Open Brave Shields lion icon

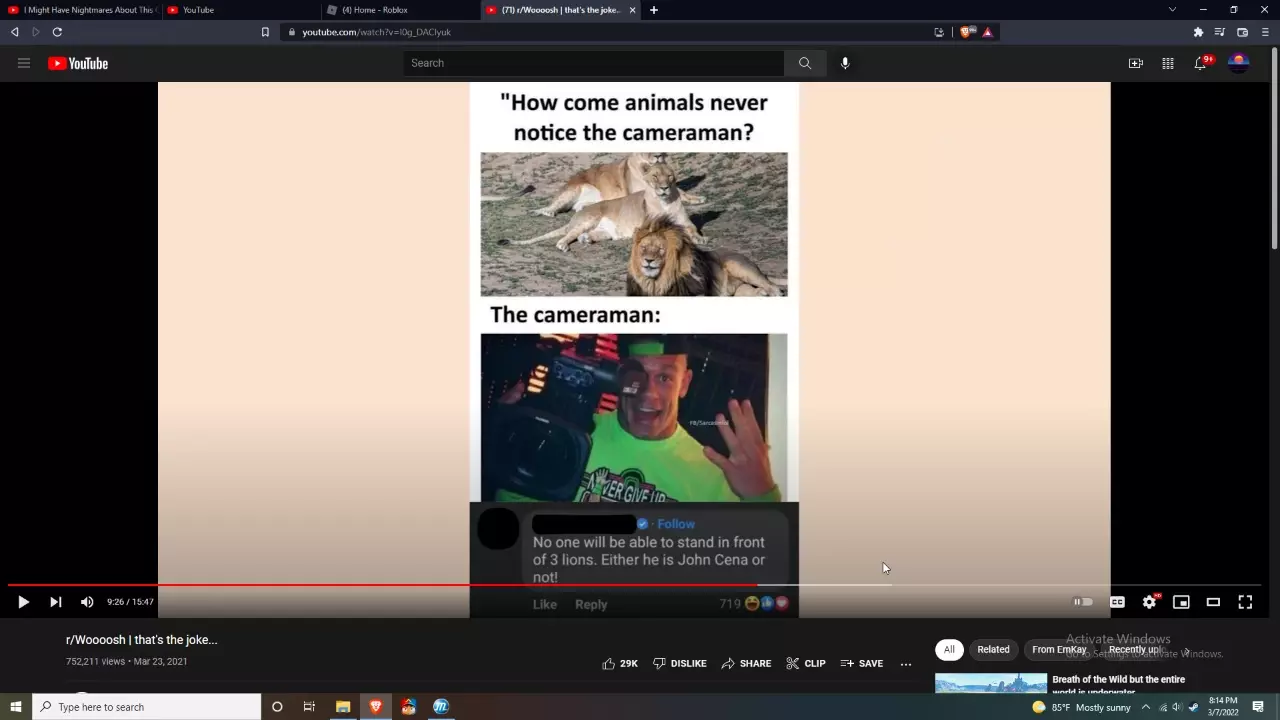[x=967, y=32]
